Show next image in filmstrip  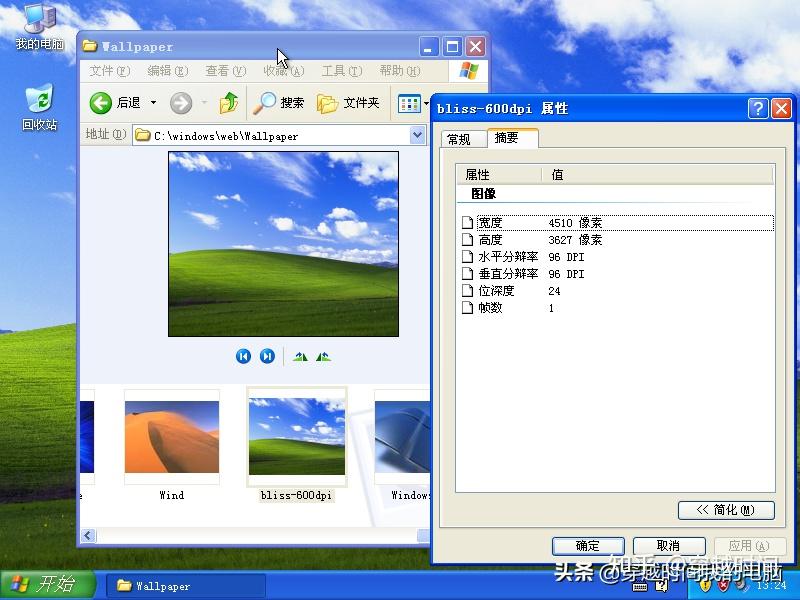pos(267,356)
